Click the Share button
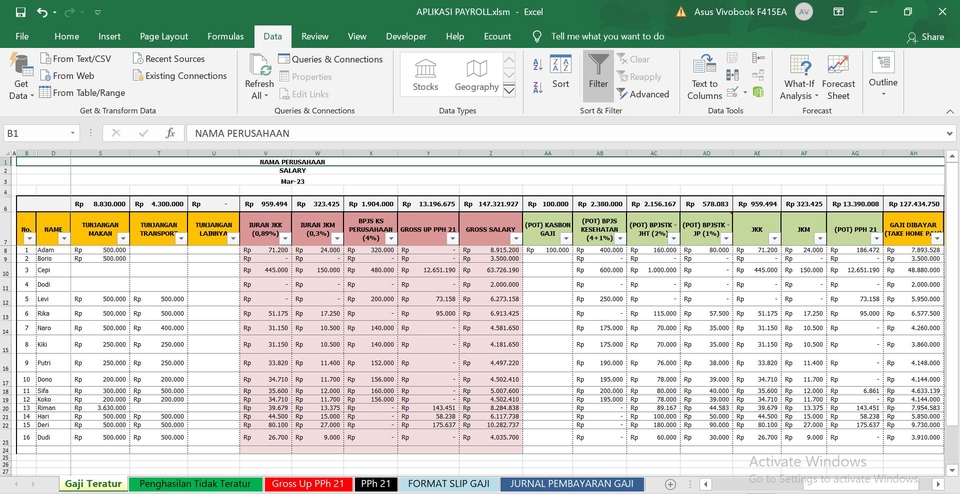This screenshot has height=494, width=960. pos(926,37)
